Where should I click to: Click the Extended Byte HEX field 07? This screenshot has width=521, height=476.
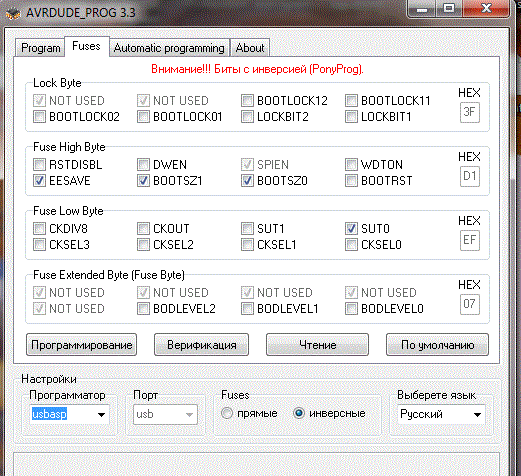point(470,304)
